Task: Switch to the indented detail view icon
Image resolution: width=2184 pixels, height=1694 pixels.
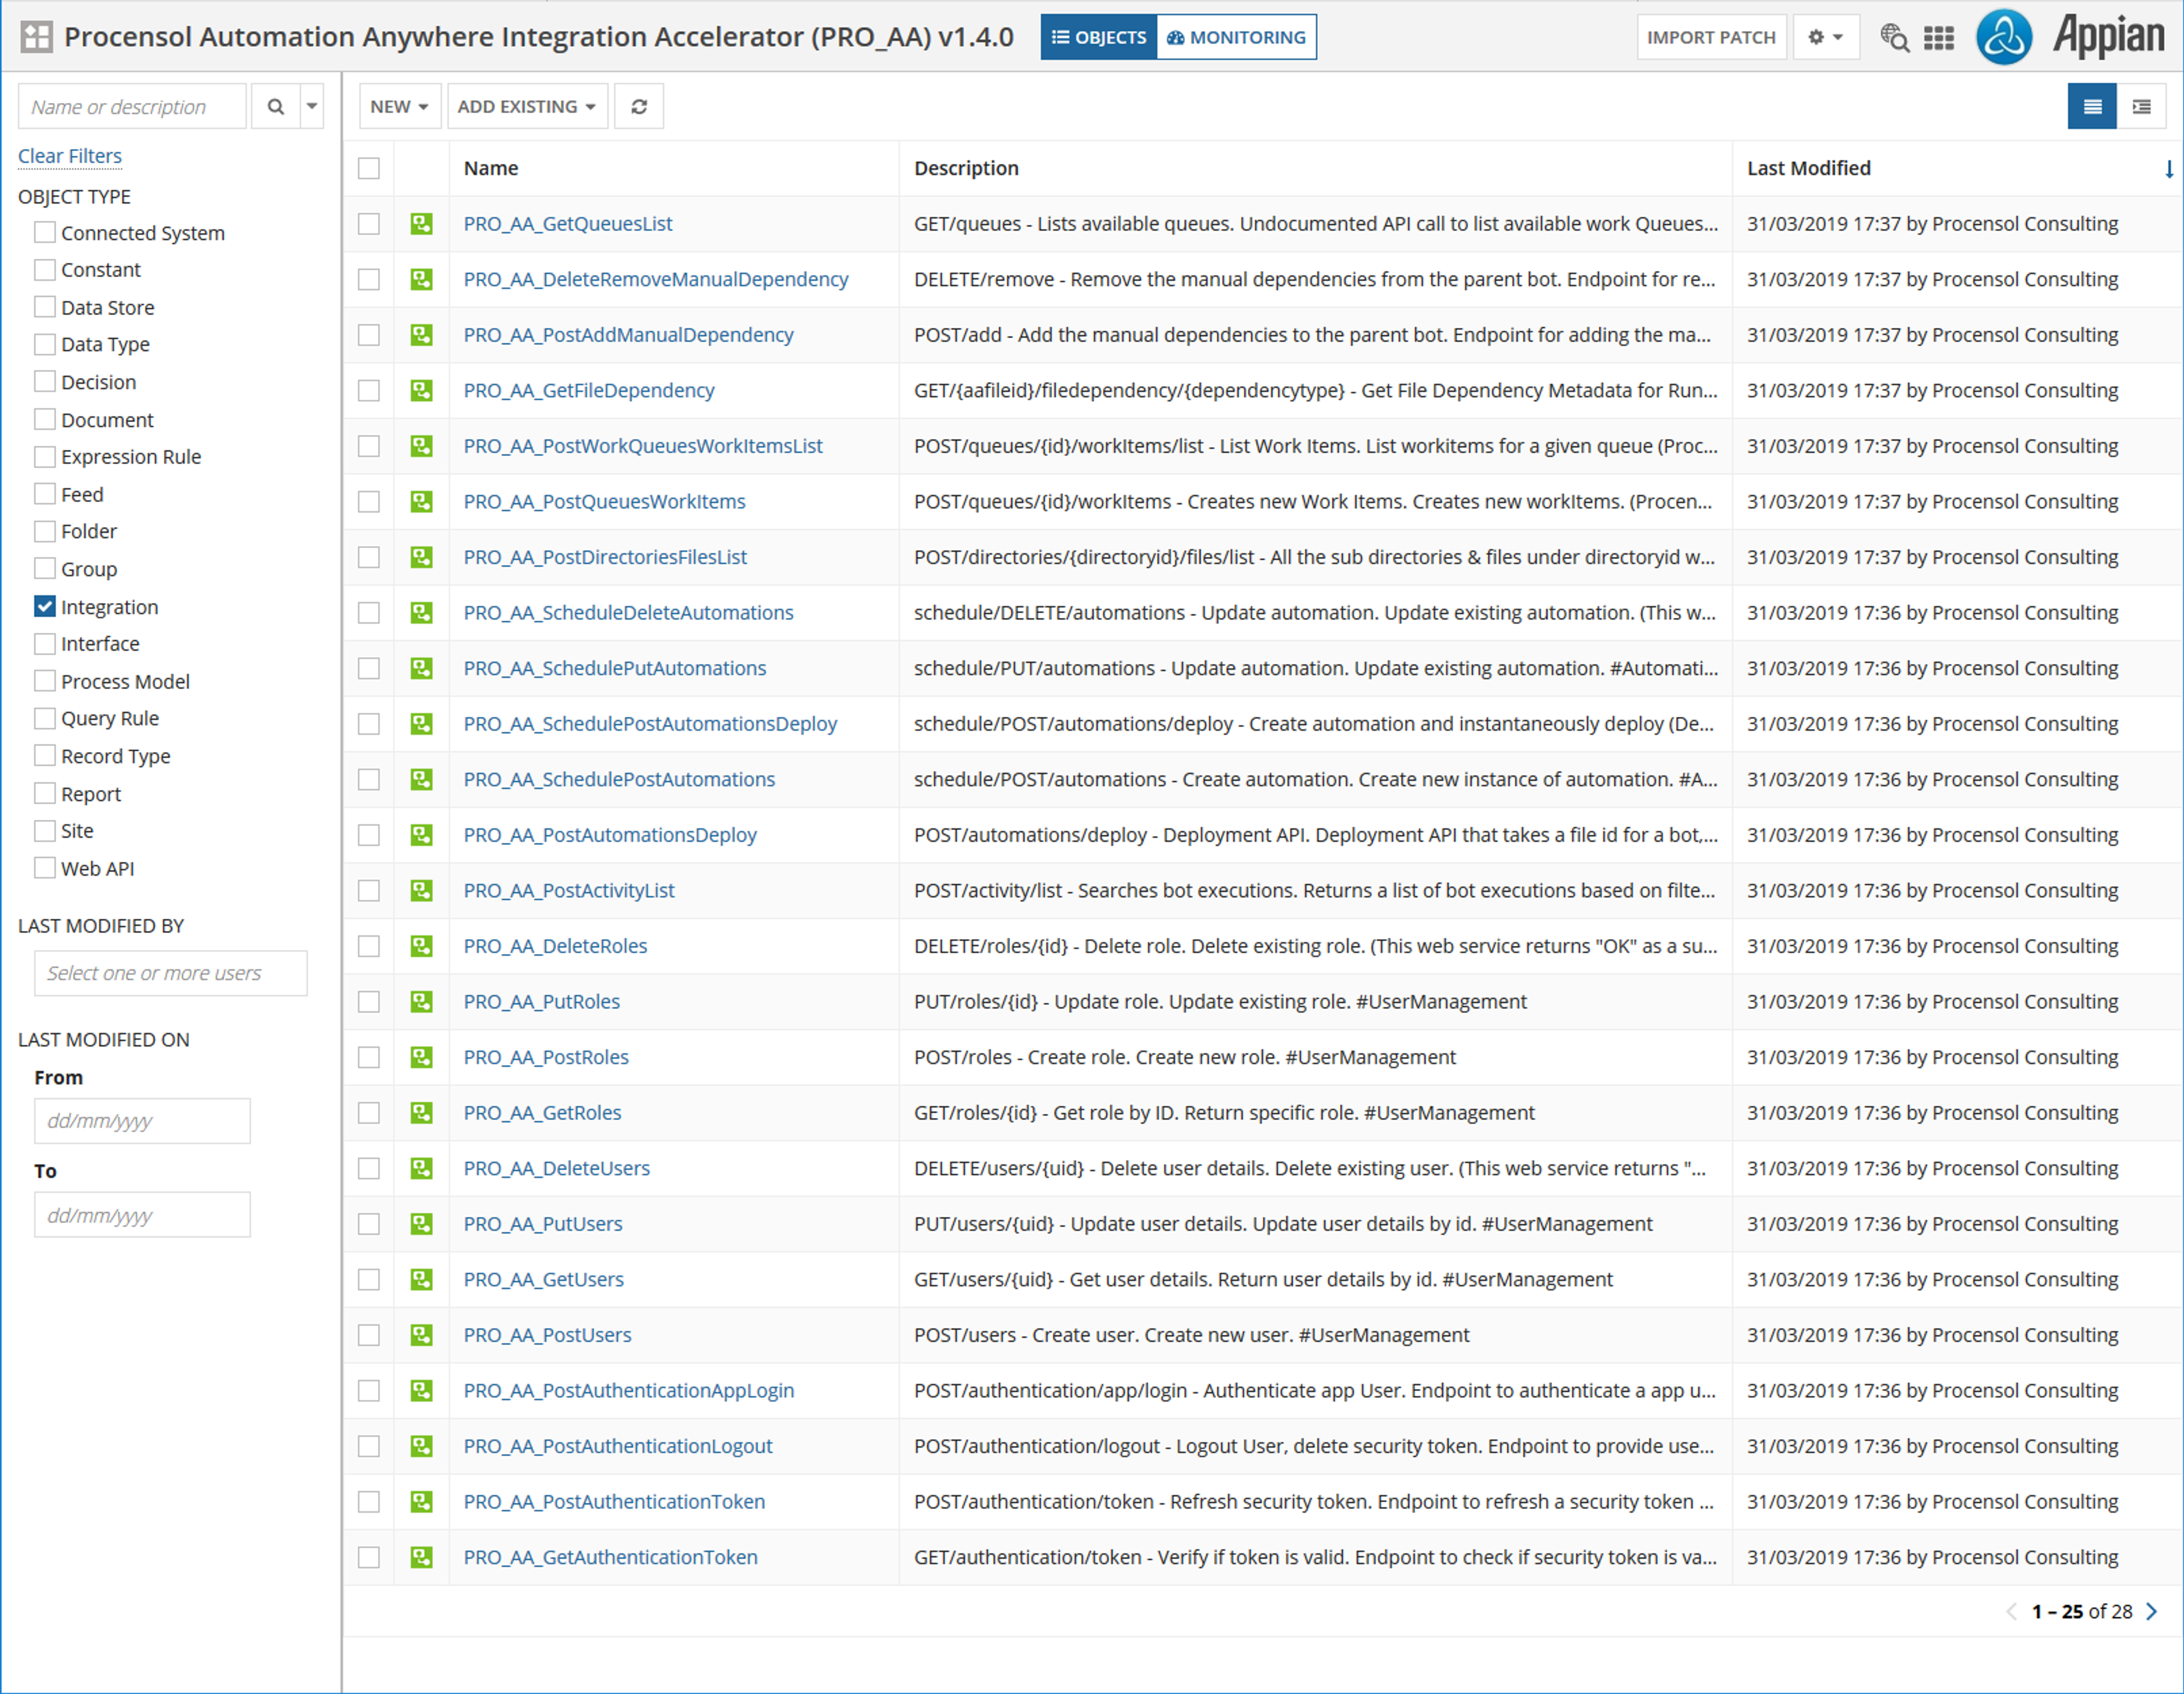Action: 2141,106
